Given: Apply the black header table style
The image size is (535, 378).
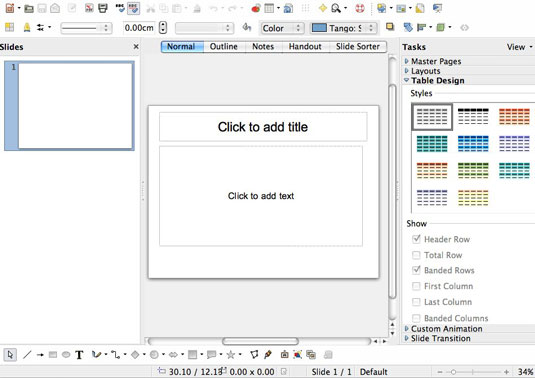Looking at the screenshot, I should click(473, 116).
